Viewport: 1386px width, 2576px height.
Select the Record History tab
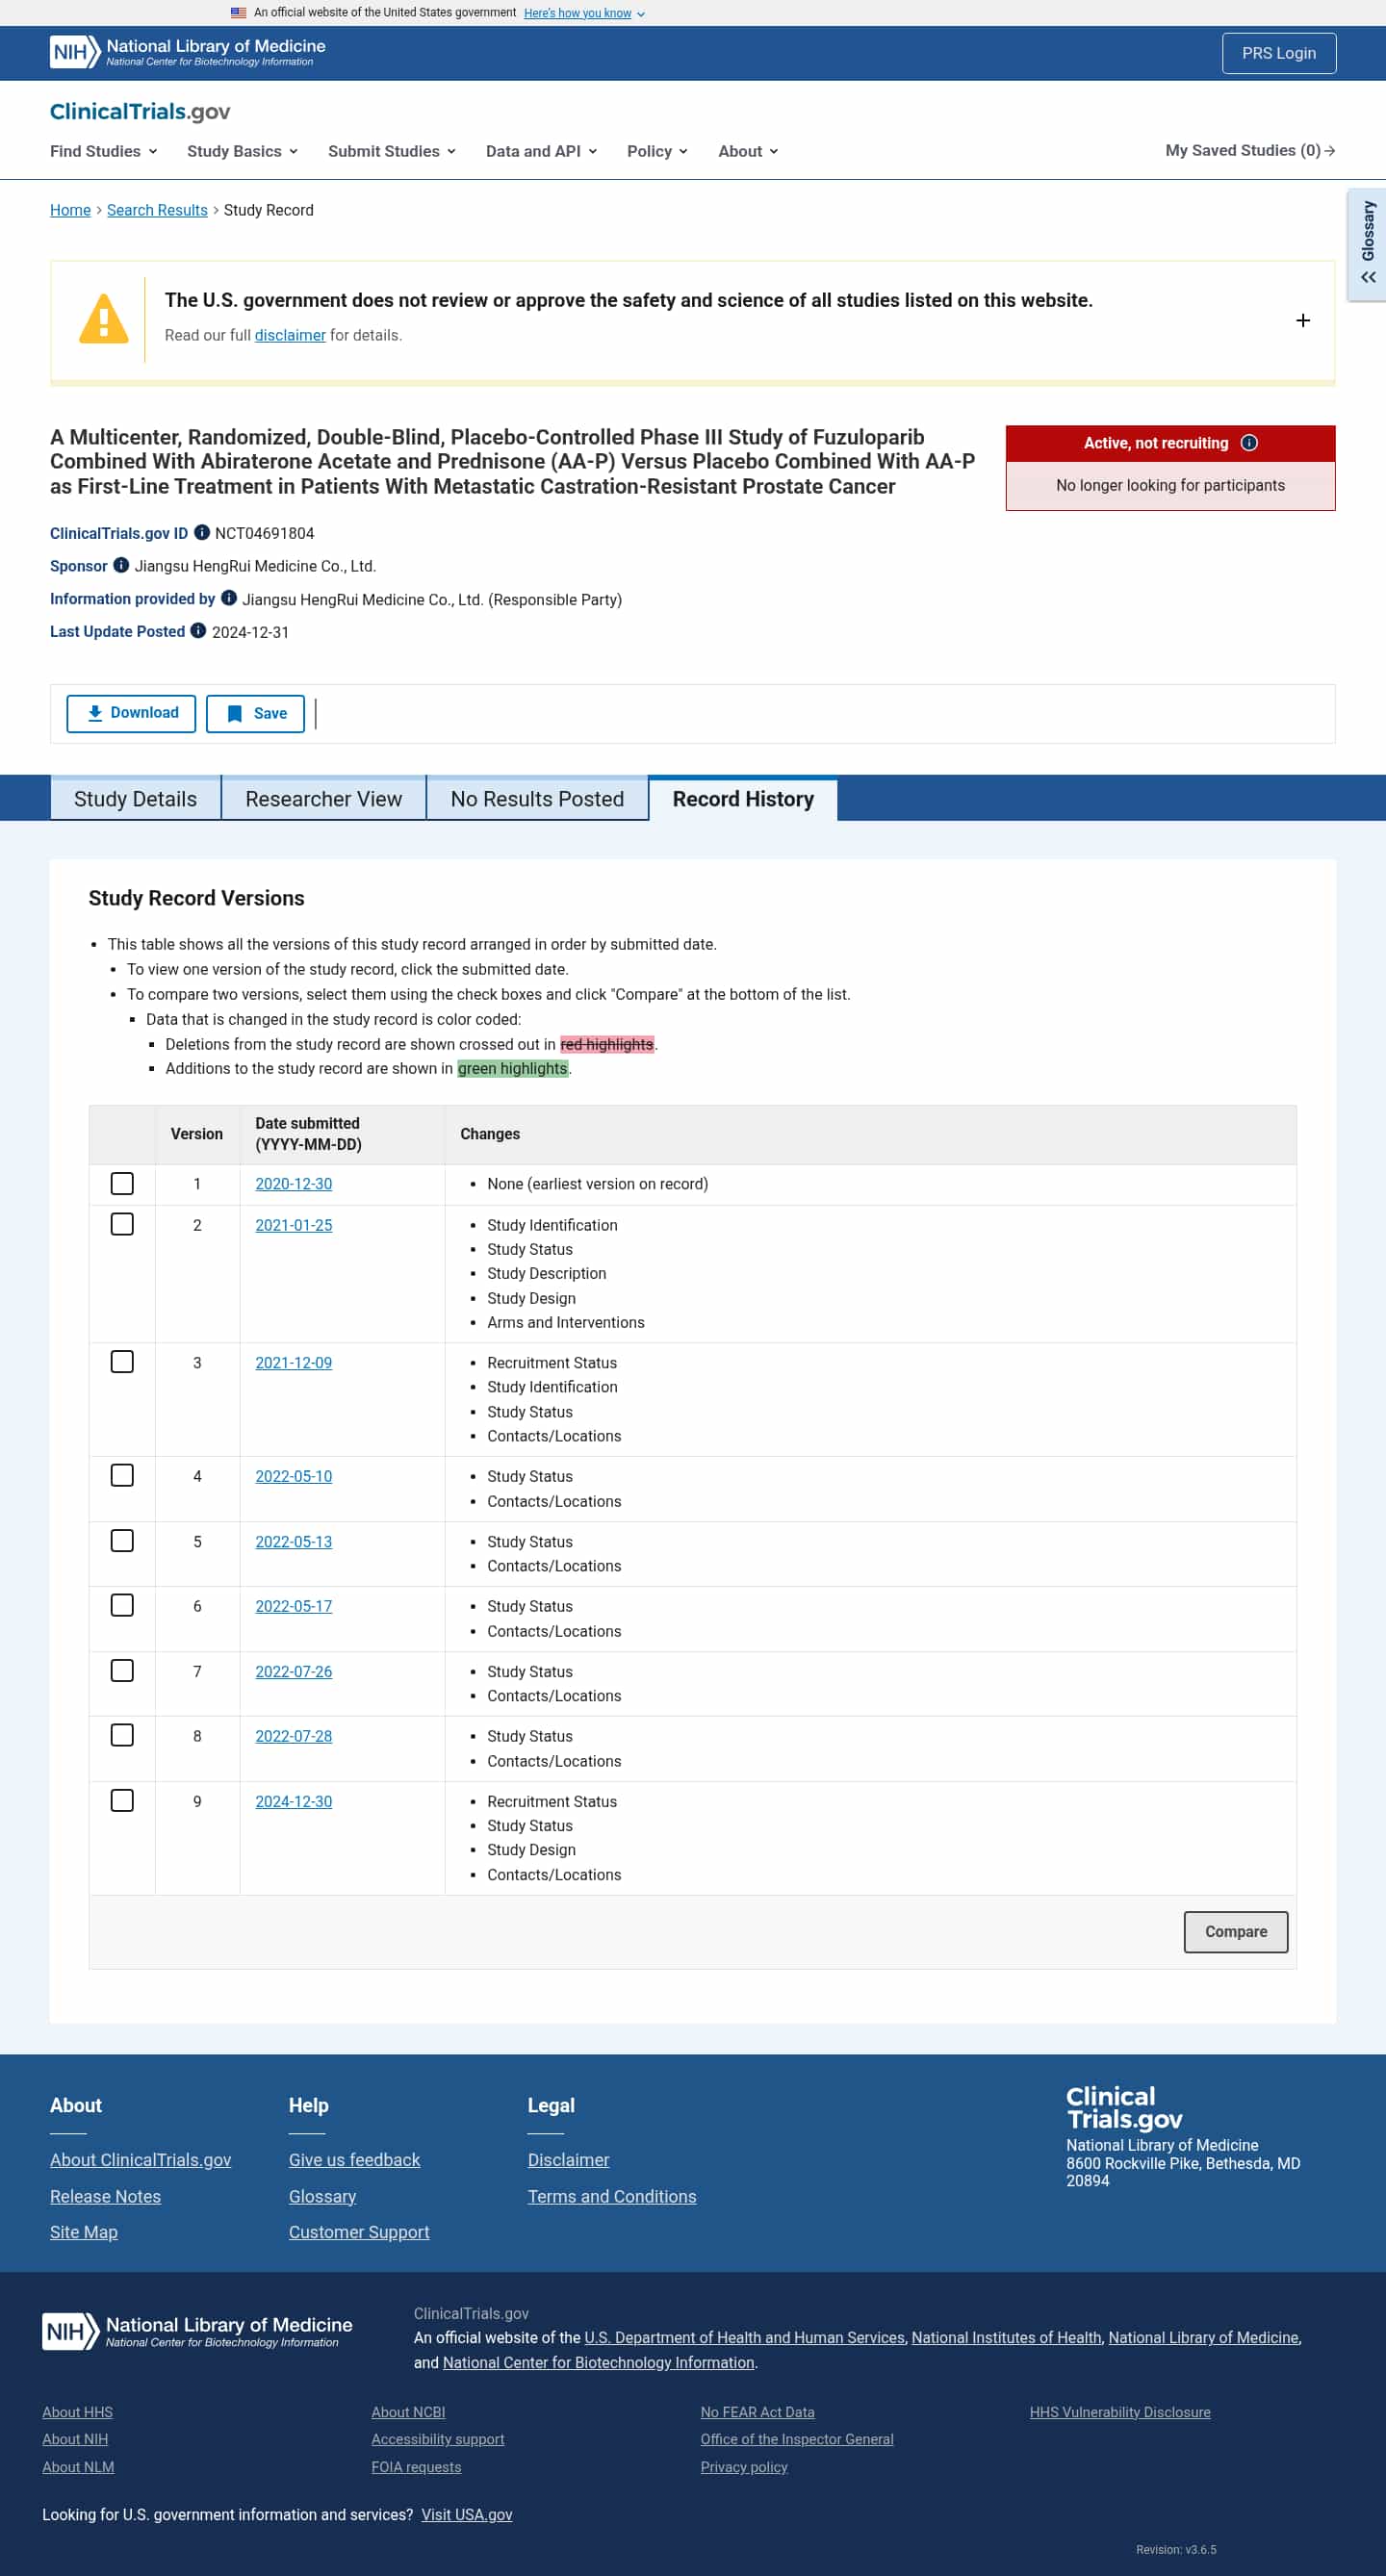743,799
